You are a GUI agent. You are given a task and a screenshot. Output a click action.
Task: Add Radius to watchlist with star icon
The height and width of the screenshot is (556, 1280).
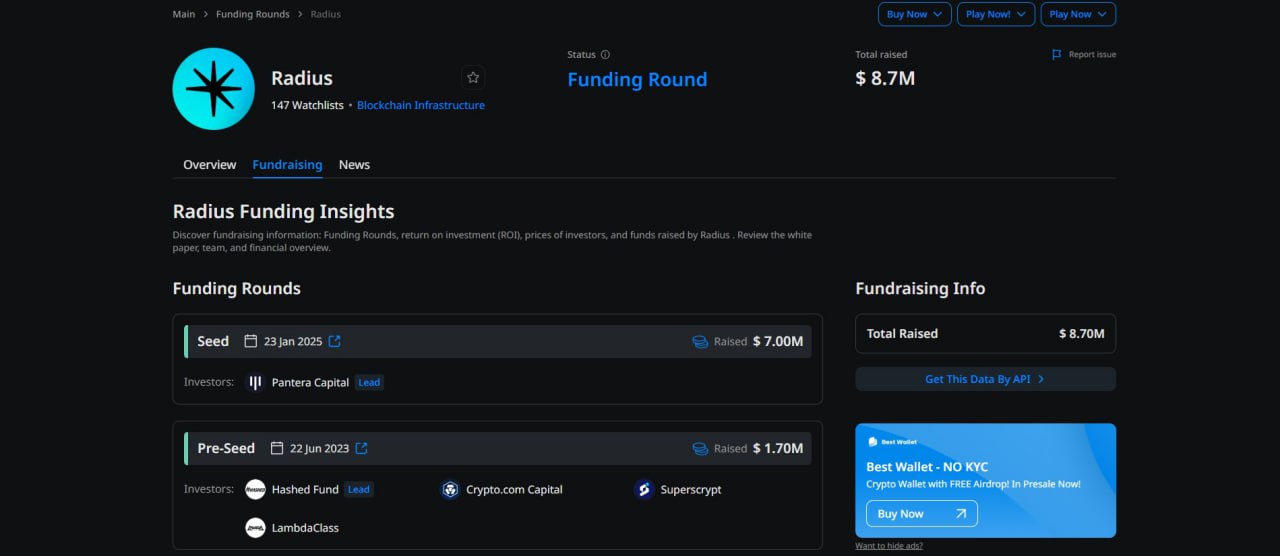tap(473, 77)
